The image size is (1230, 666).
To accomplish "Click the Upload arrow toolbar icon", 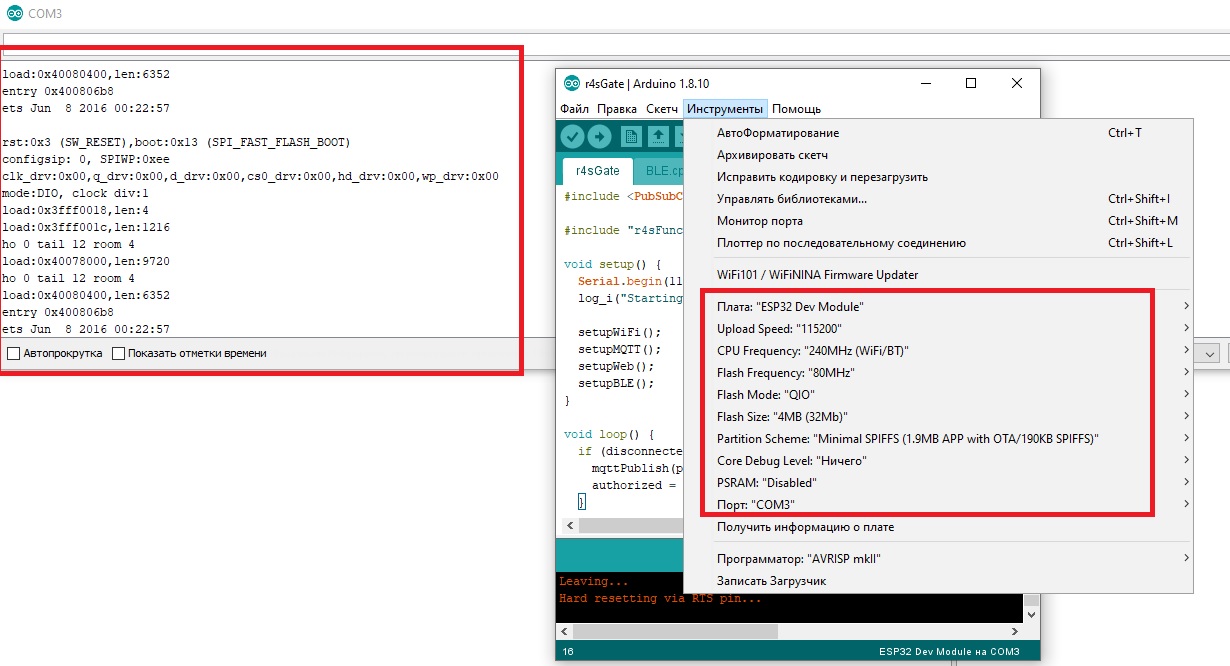I will (x=600, y=137).
